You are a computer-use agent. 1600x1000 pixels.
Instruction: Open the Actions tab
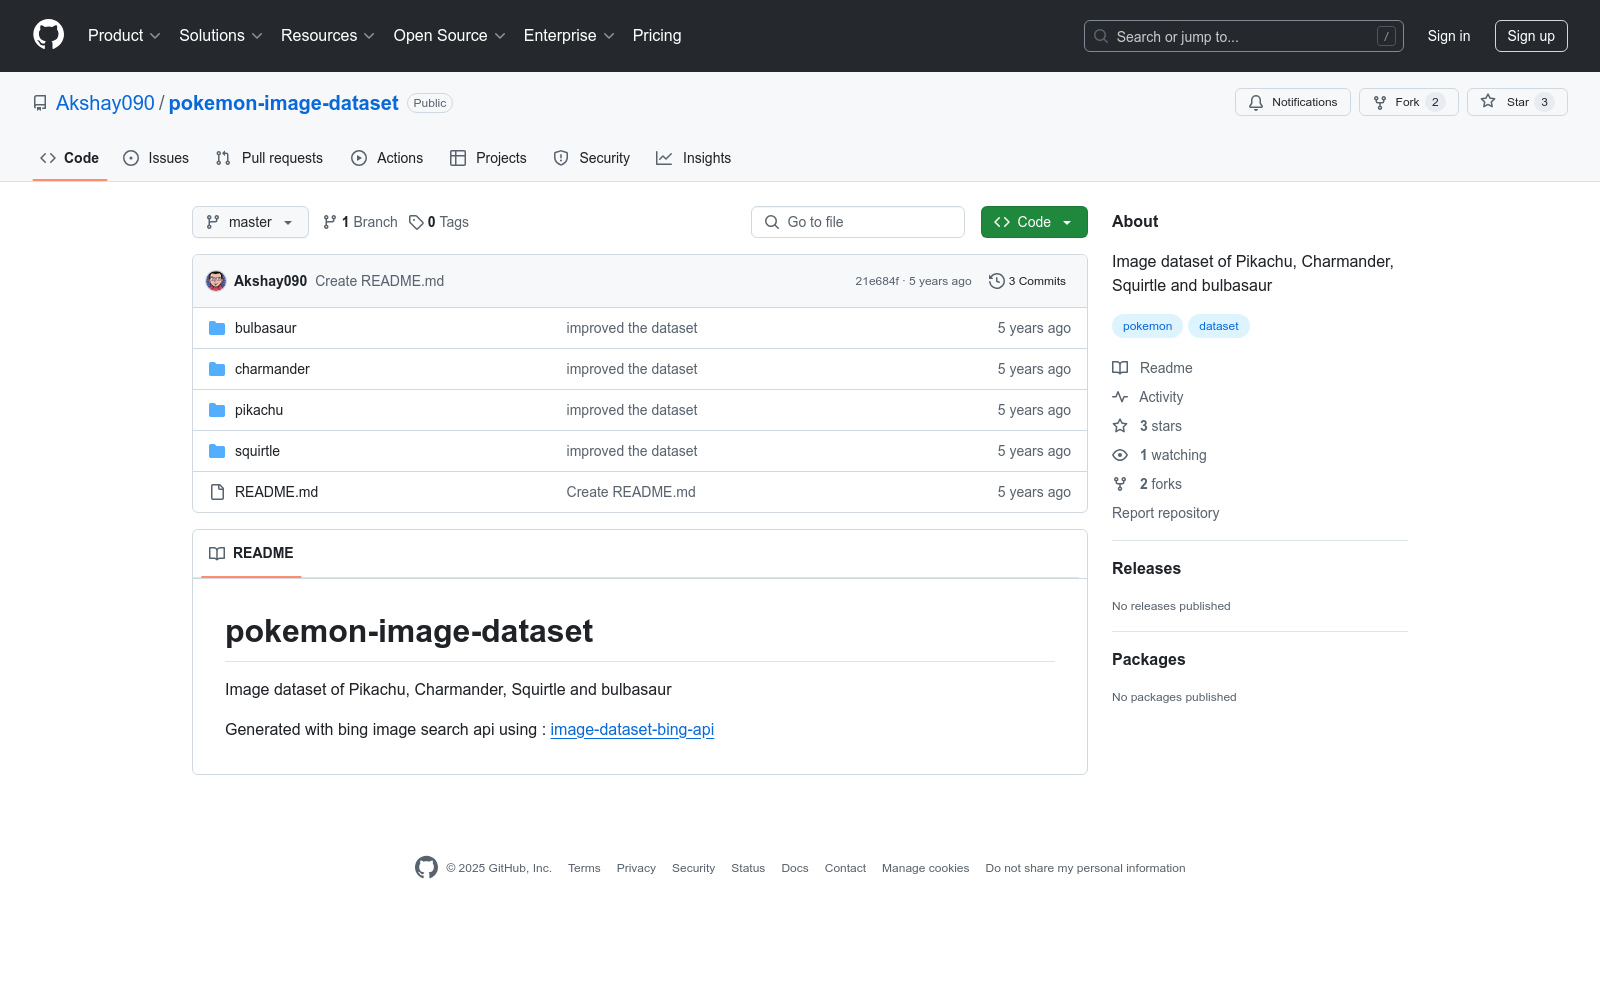tap(387, 158)
